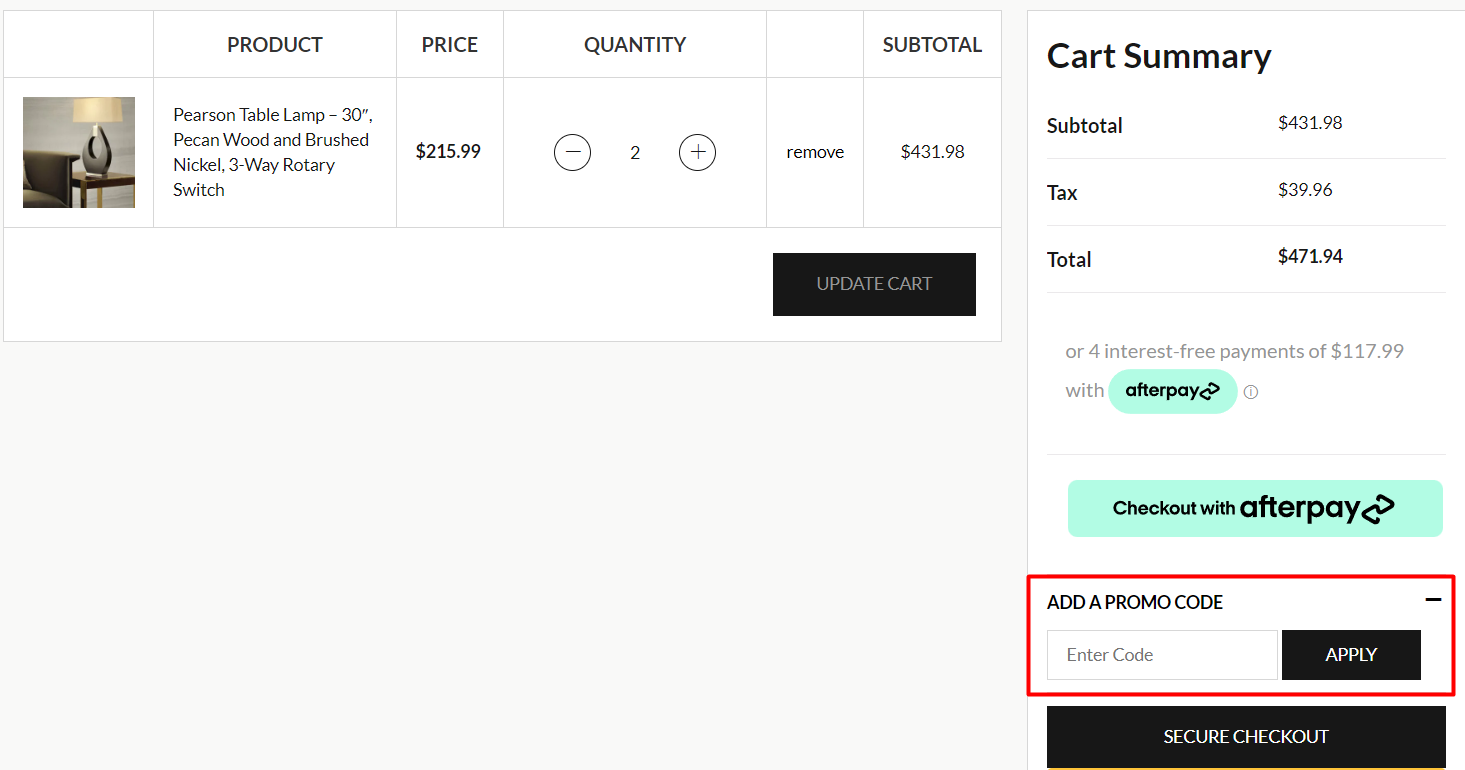
Task: Click the Total amount $471.94
Action: click(x=1310, y=256)
